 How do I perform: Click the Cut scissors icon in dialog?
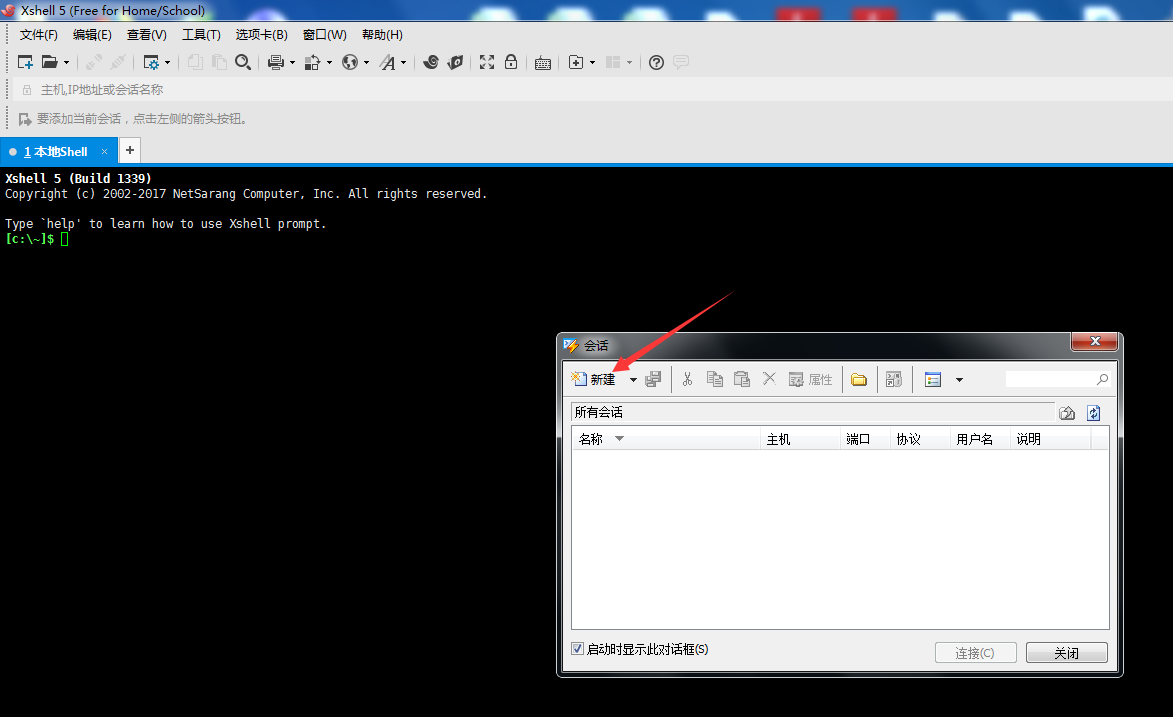tap(687, 379)
